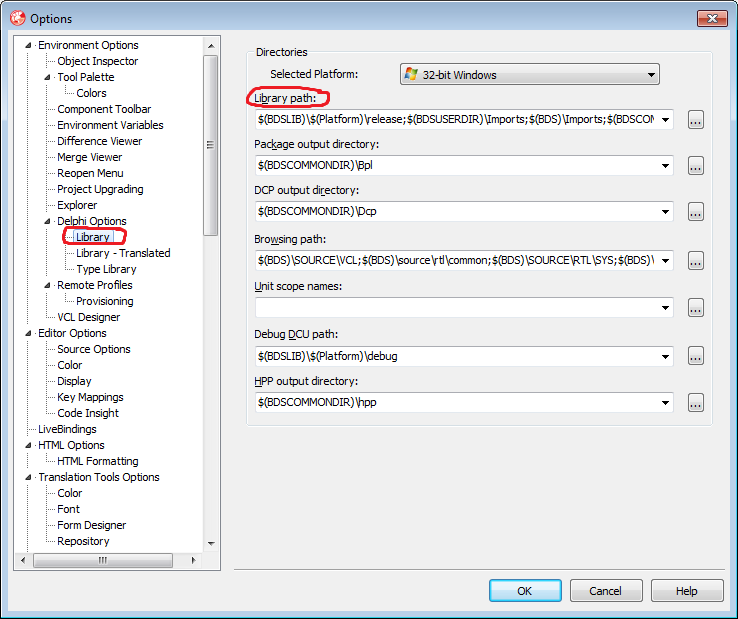Expand Library path dropdown arrow
This screenshot has height=619, width=738.
click(664, 120)
